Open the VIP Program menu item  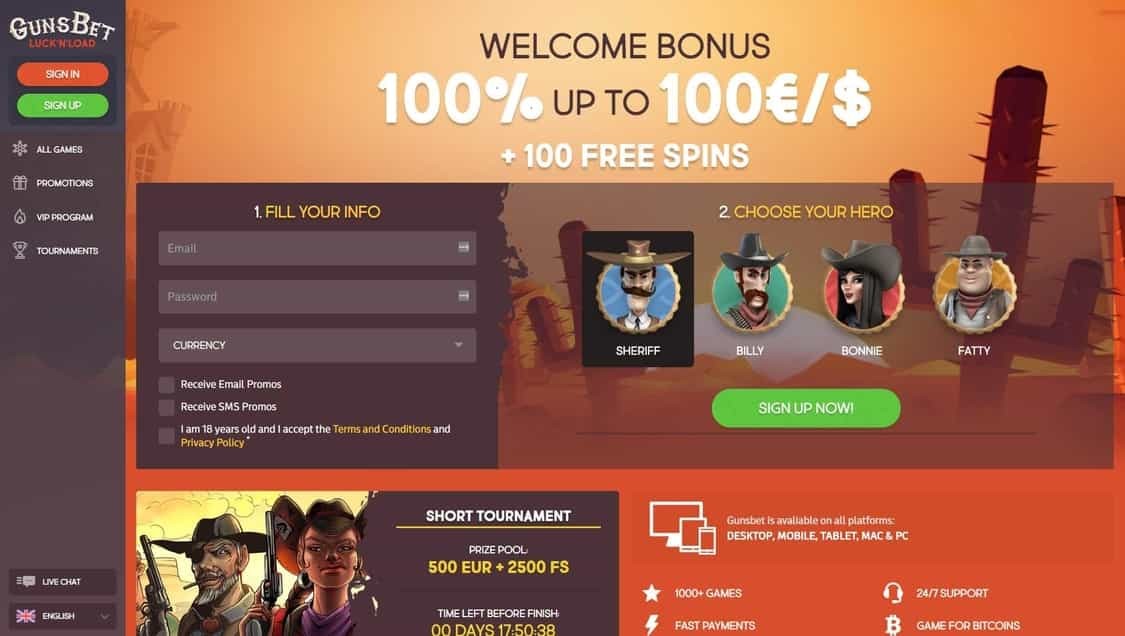point(64,217)
